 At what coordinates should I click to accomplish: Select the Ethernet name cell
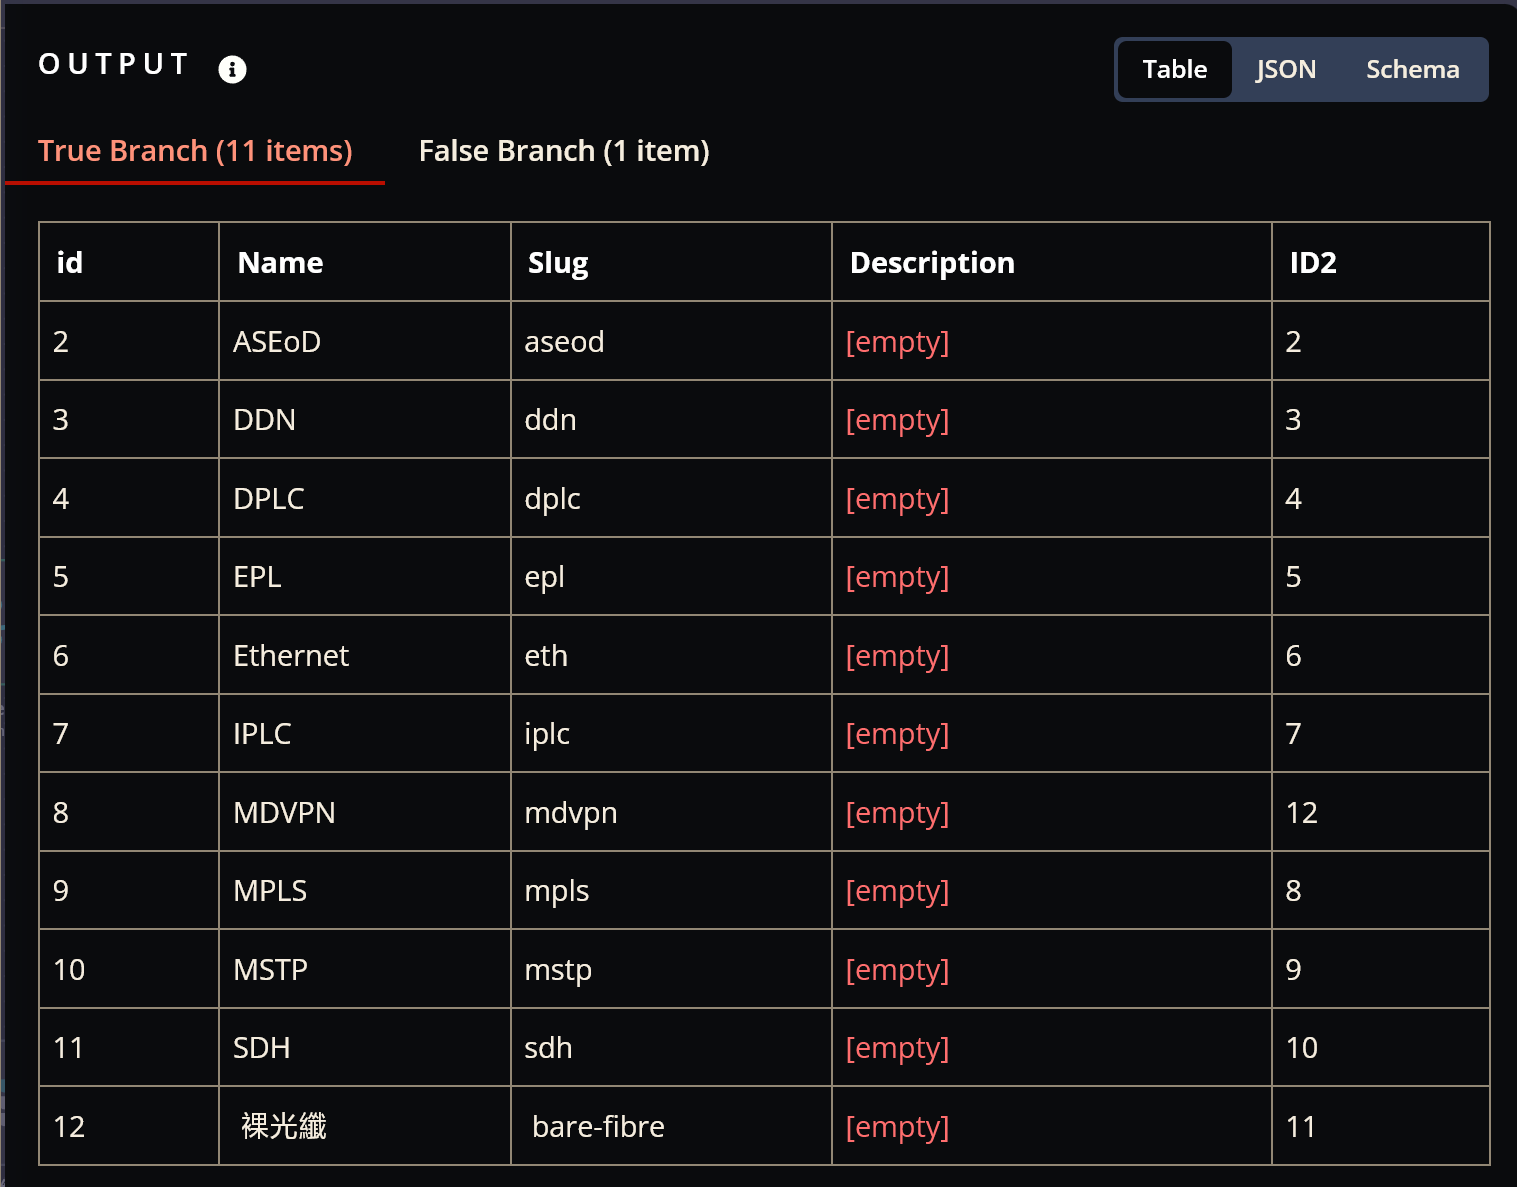(x=365, y=655)
